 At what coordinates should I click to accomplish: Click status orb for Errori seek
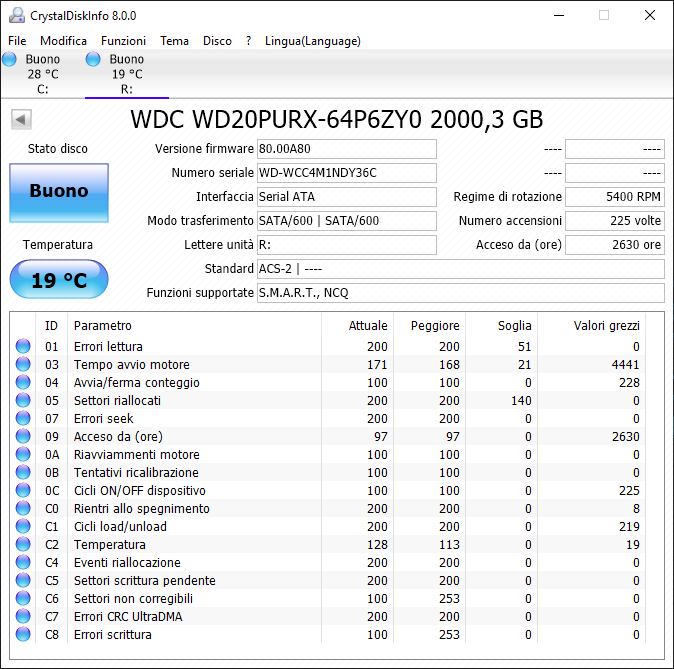(x=23, y=418)
